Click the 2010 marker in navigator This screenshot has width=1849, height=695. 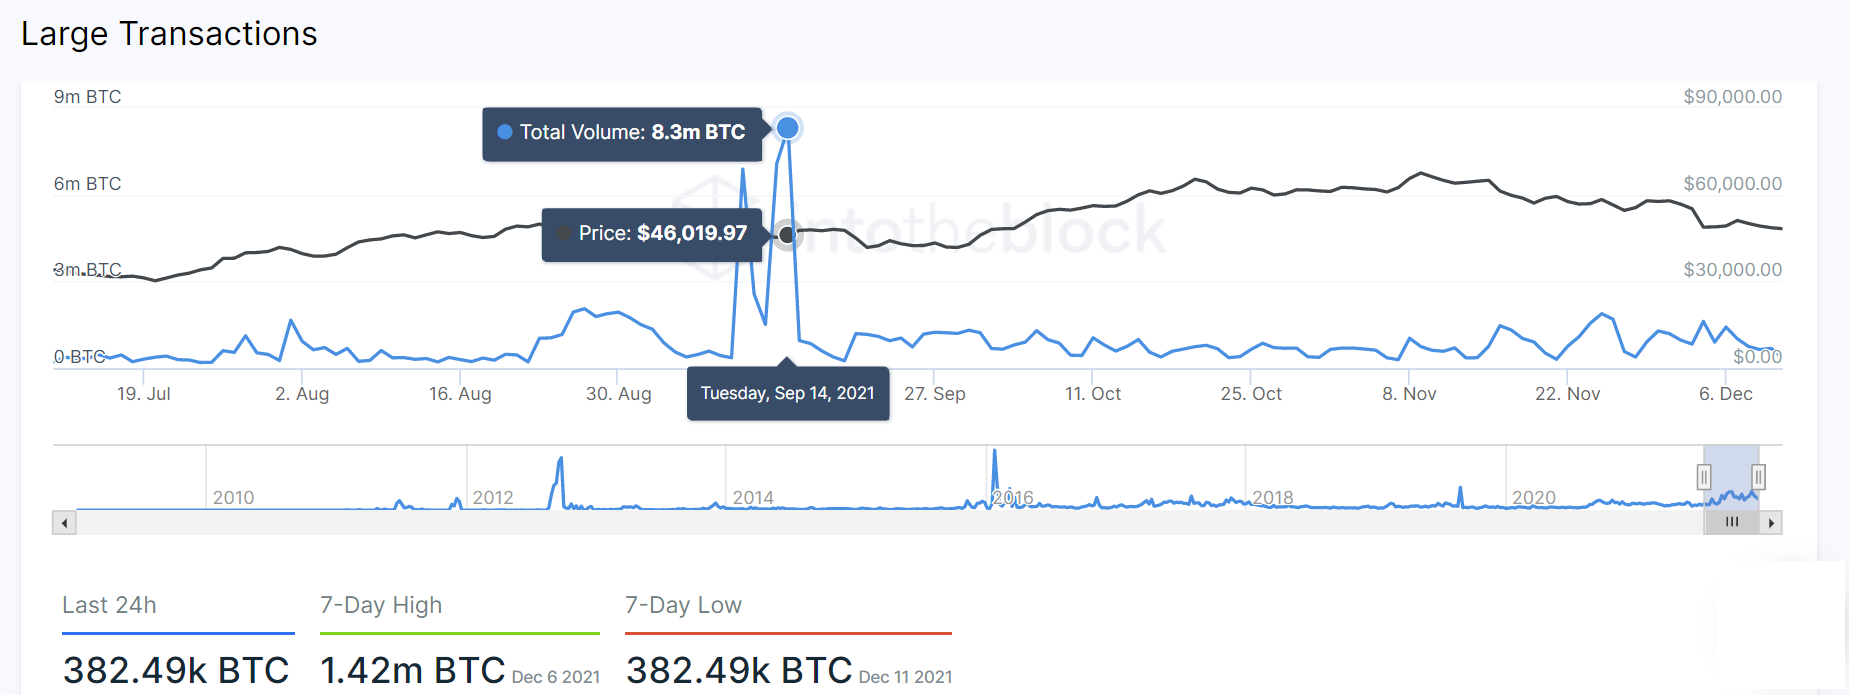coord(233,497)
